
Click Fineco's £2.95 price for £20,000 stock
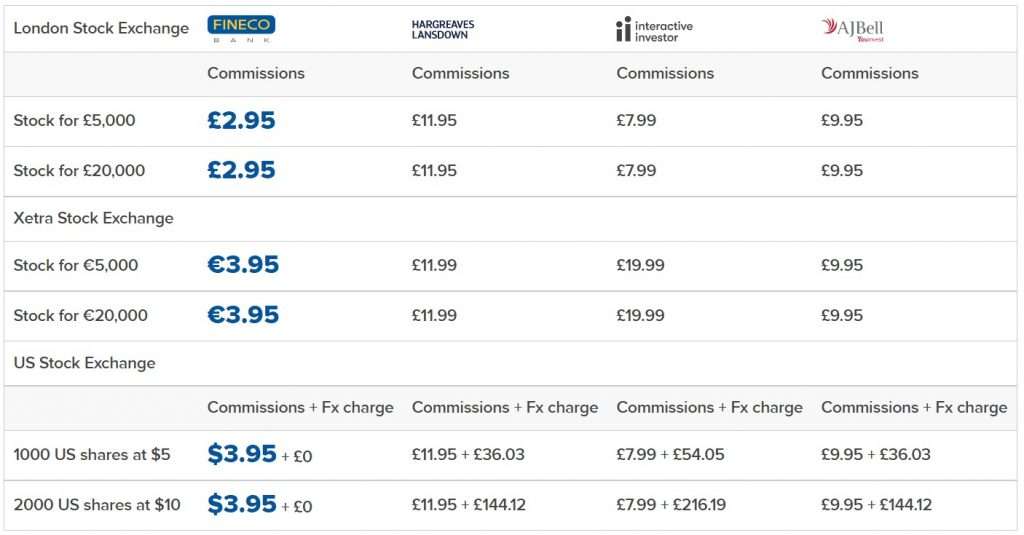pos(242,170)
